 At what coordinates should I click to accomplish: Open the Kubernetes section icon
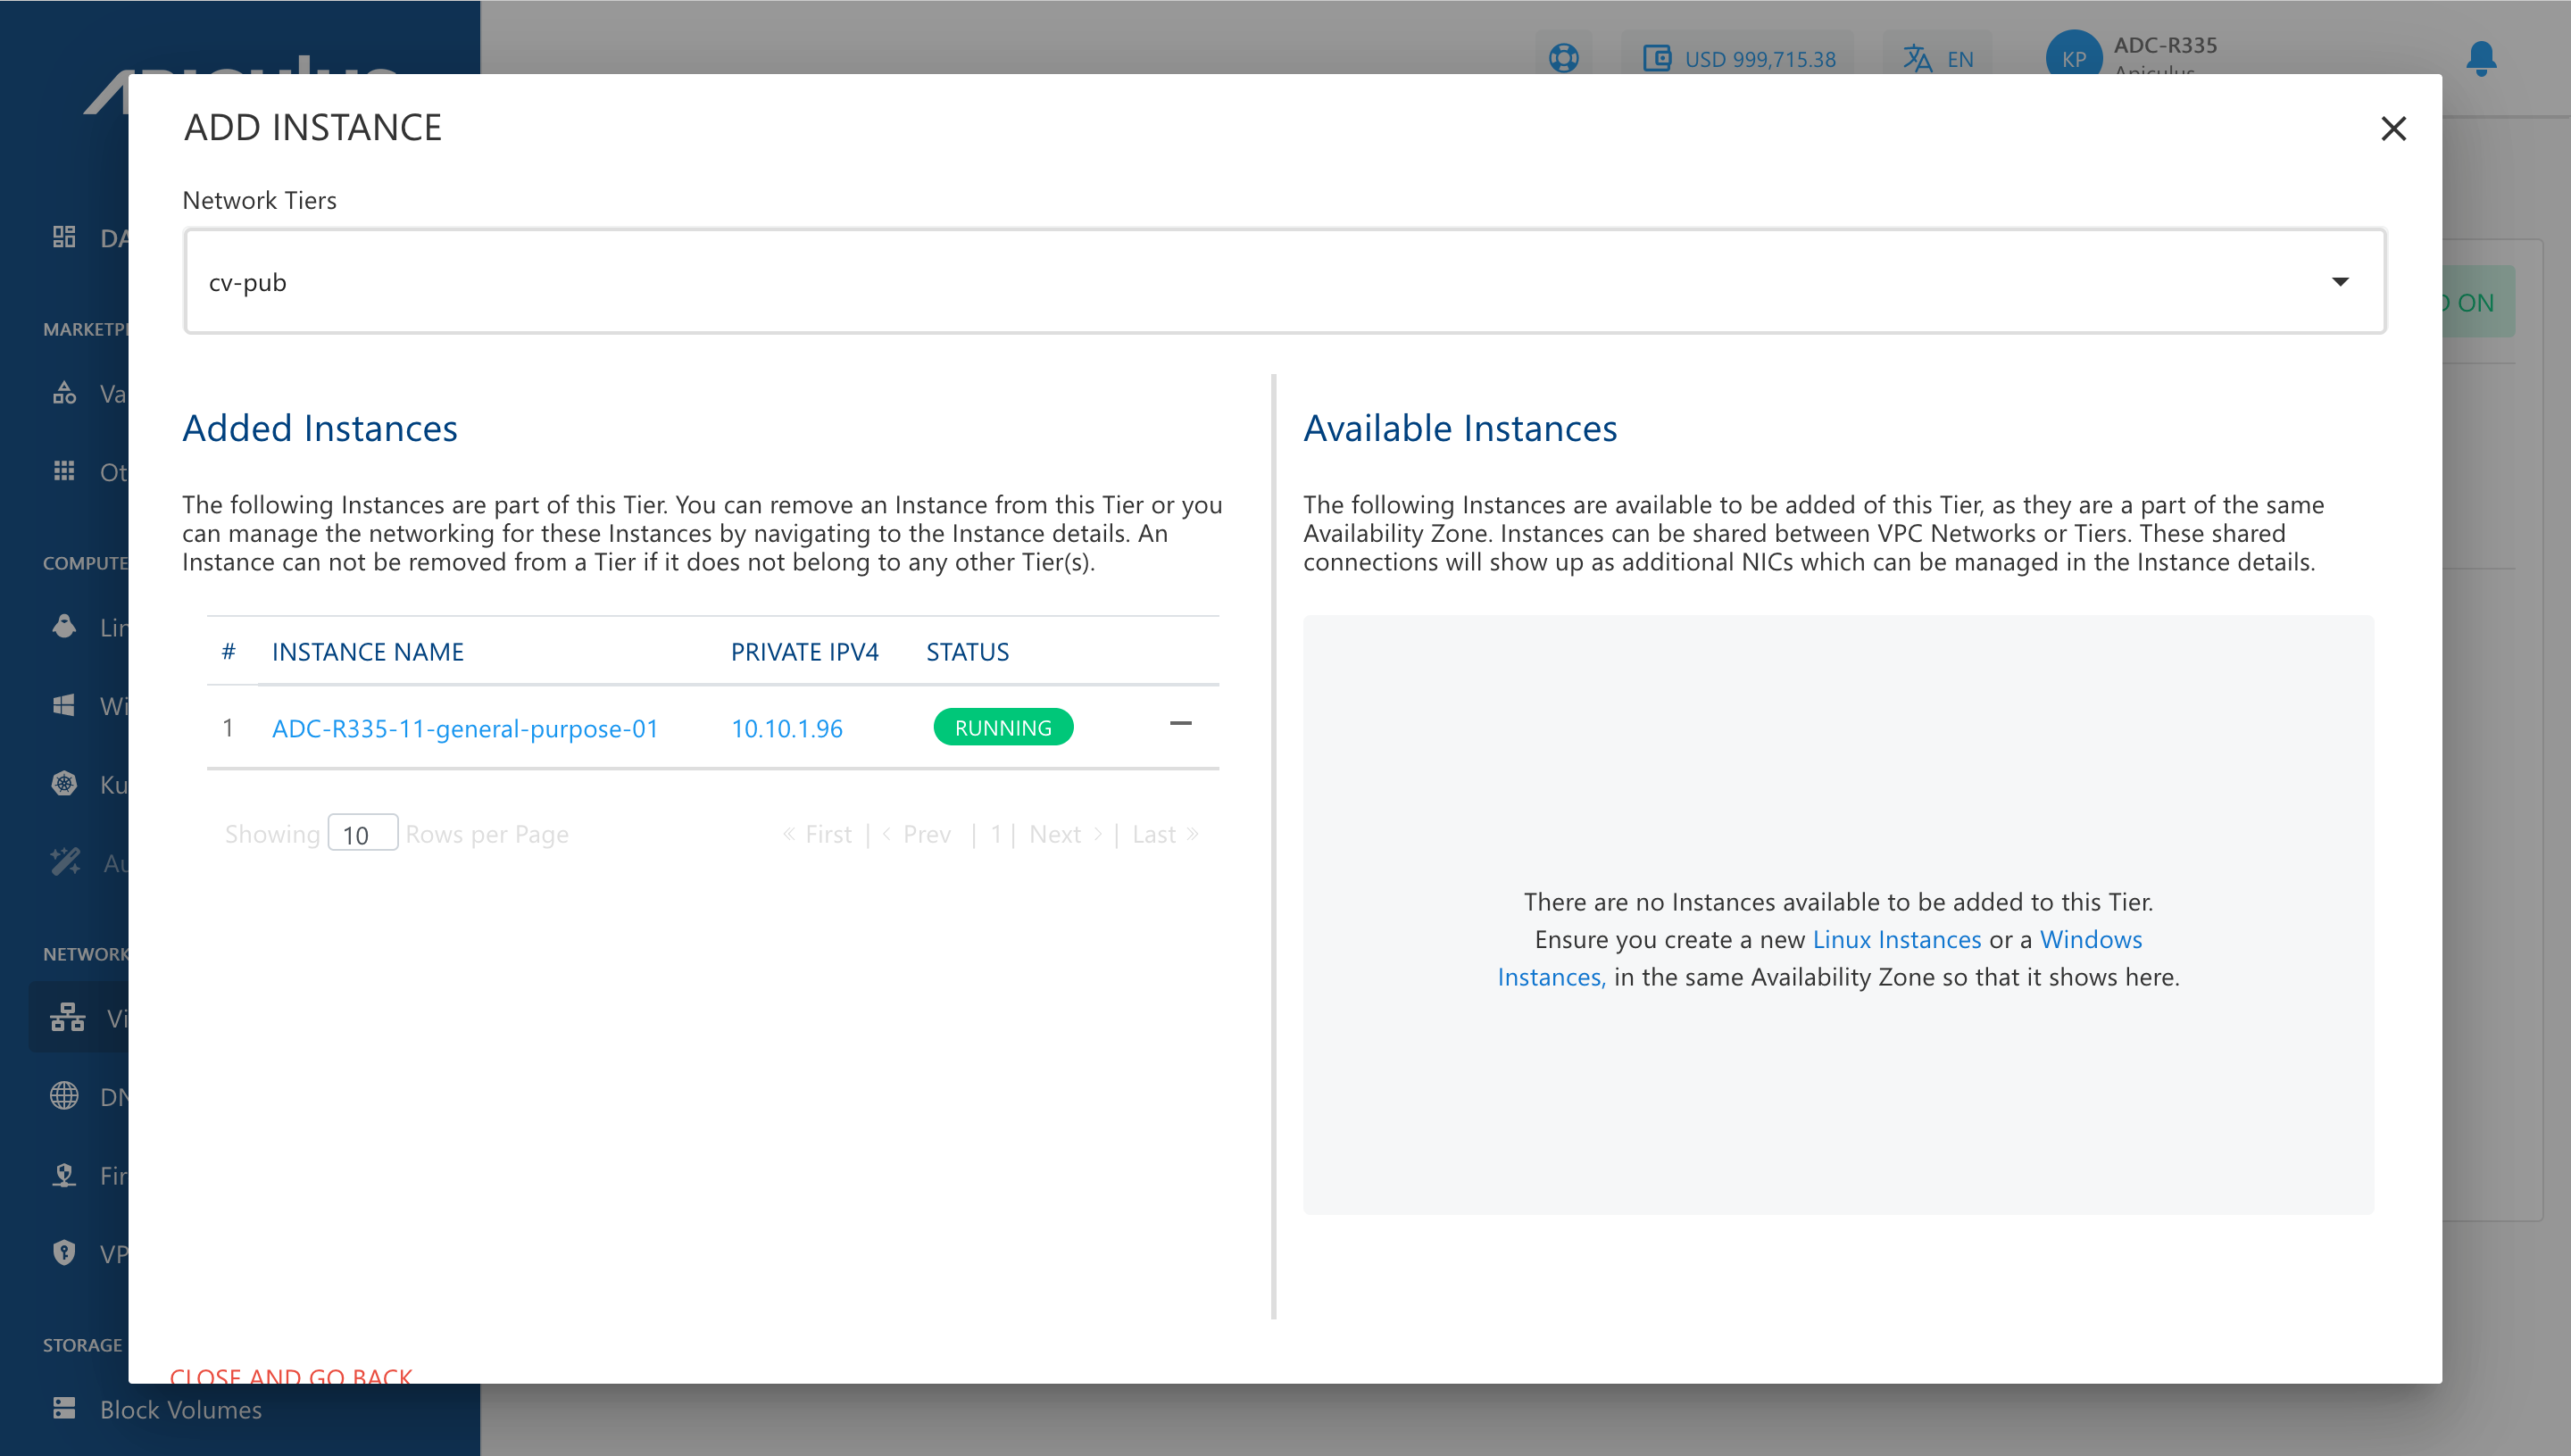pos(64,784)
